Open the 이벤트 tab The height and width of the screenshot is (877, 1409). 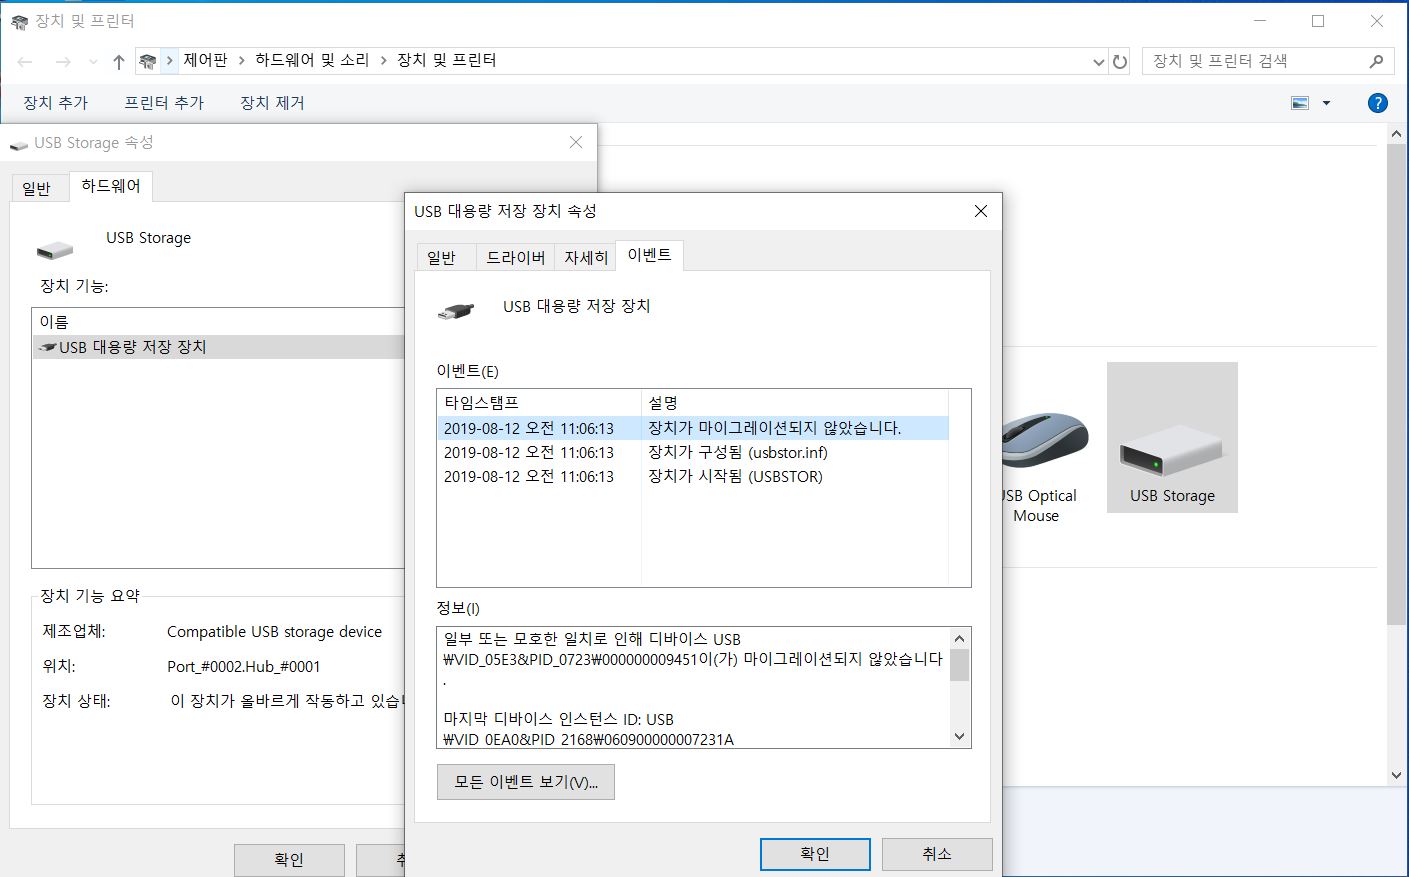(x=650, y=256)
